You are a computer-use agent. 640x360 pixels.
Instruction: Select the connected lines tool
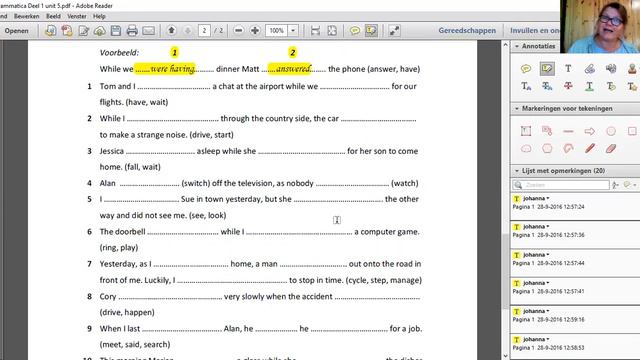(x=568, y=149)
